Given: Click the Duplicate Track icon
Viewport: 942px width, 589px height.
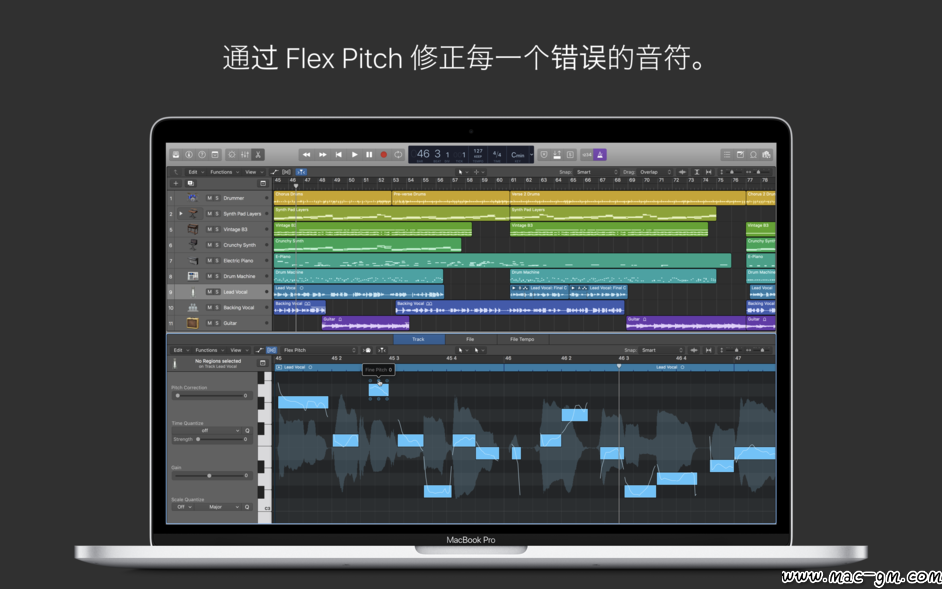Looking at the screenshot, I should (x=190, y=183).
